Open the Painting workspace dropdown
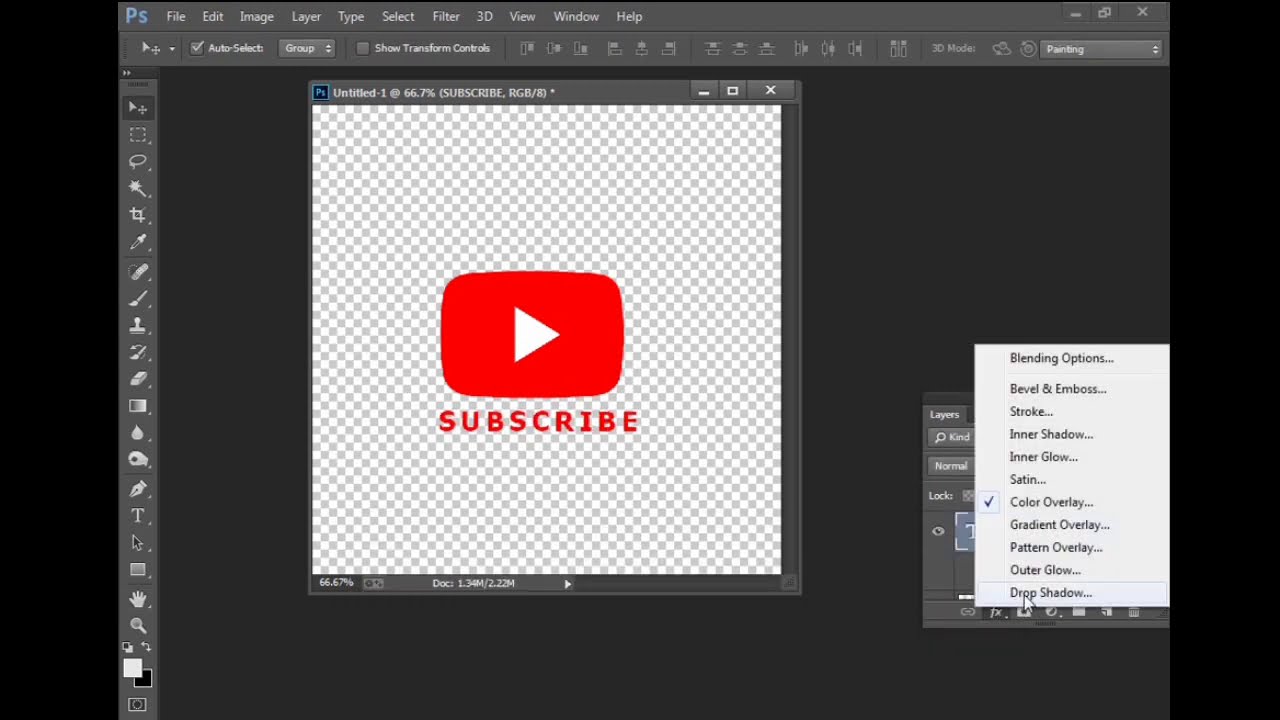The image size is (1280, 720). coord(1101,49)
